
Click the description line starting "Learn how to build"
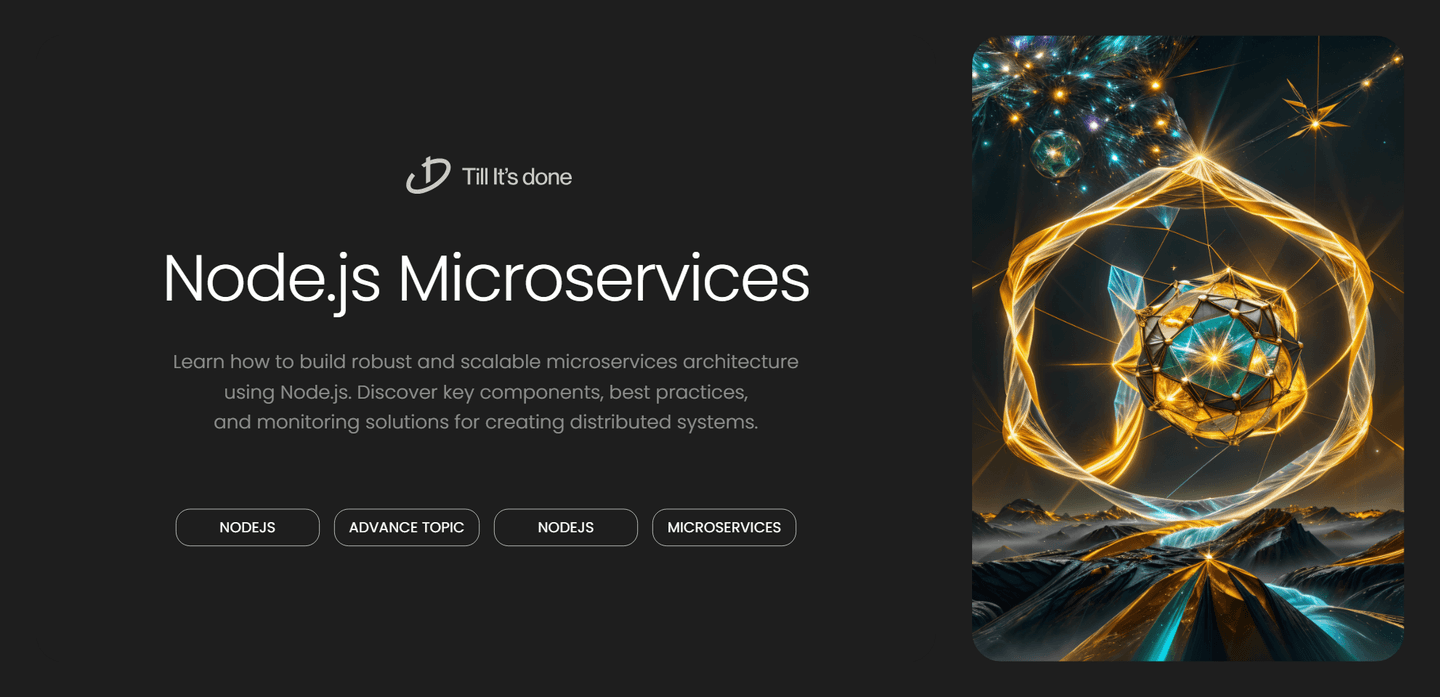click(x=485, y=361)
